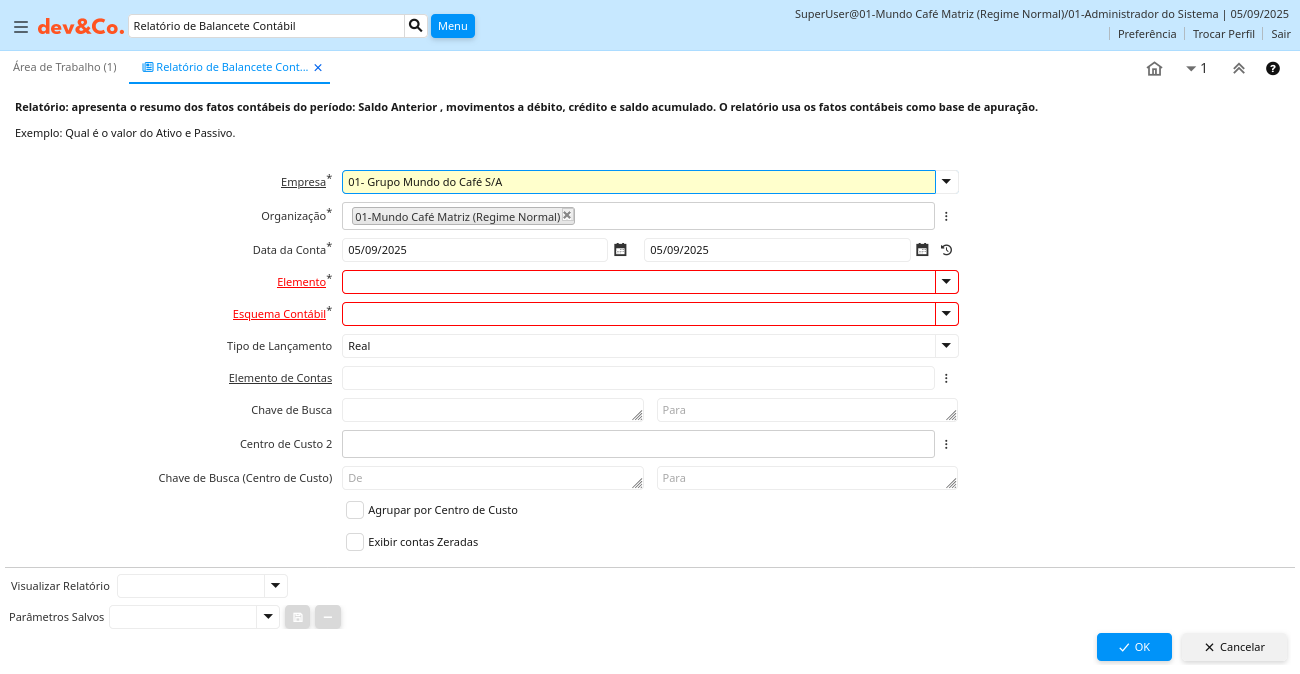
Task: Expand Tipo de Lançamento dropdown
Action: click(x=946, y=346)
